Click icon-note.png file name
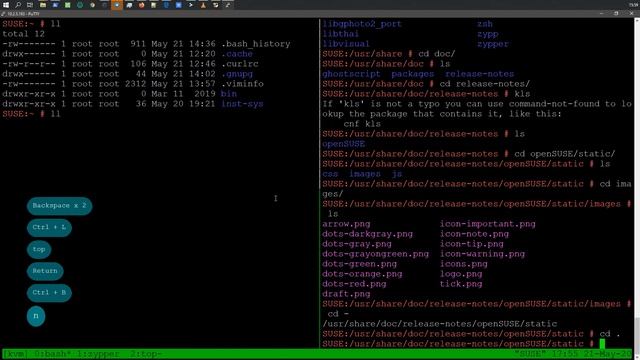The image size is (640, 360). [474, 234]
